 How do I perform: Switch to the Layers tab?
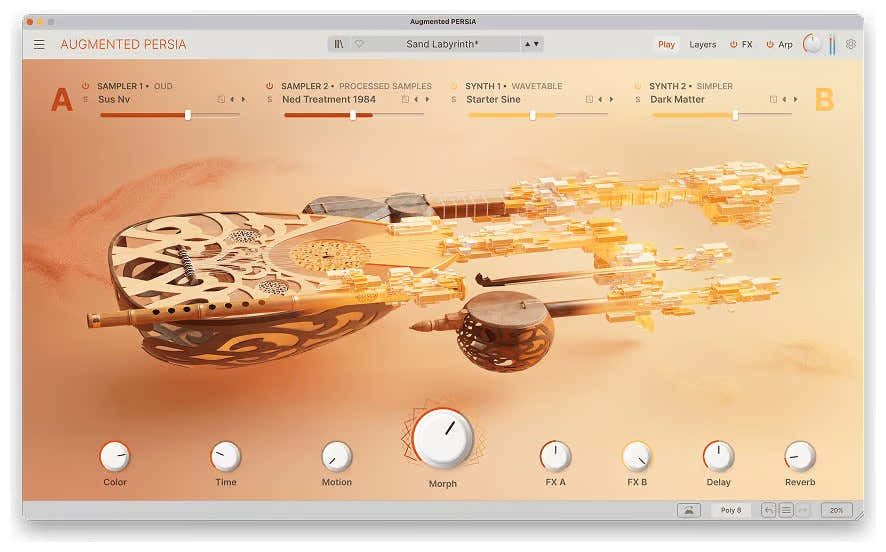(702, 44)
